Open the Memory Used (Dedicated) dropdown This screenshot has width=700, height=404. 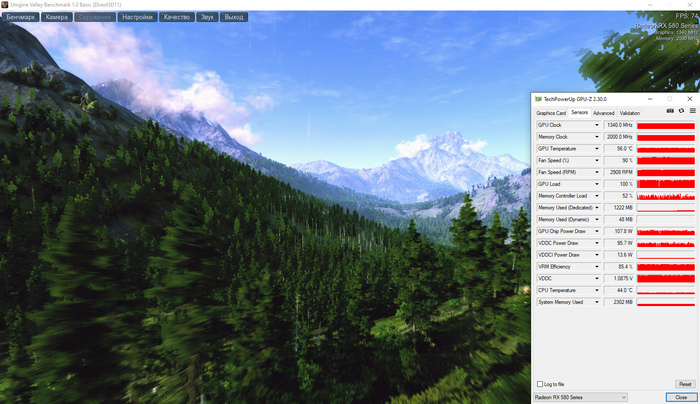(596, 208)
